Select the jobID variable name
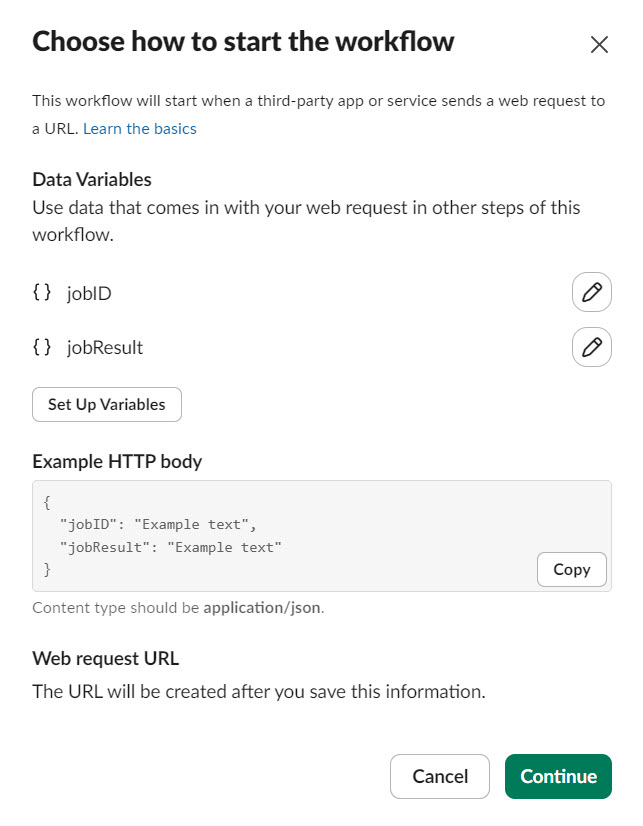The width and height of the screenshot is (643, 826). click(89, 293)
